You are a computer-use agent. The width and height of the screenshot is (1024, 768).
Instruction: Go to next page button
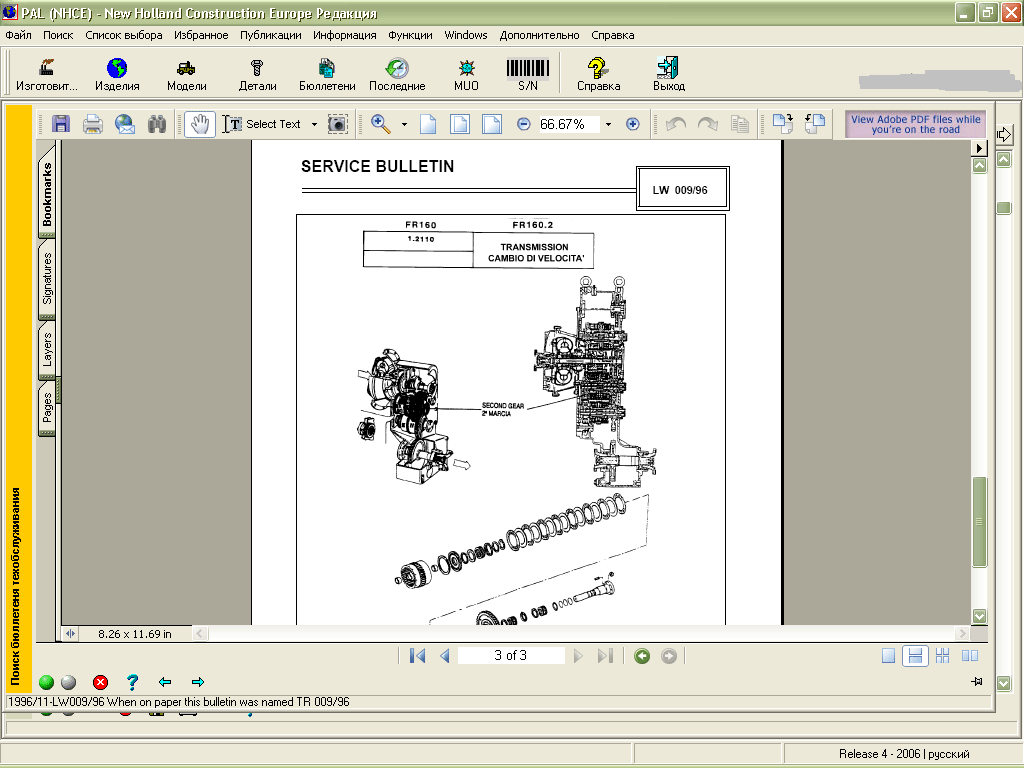pos(578,656)
